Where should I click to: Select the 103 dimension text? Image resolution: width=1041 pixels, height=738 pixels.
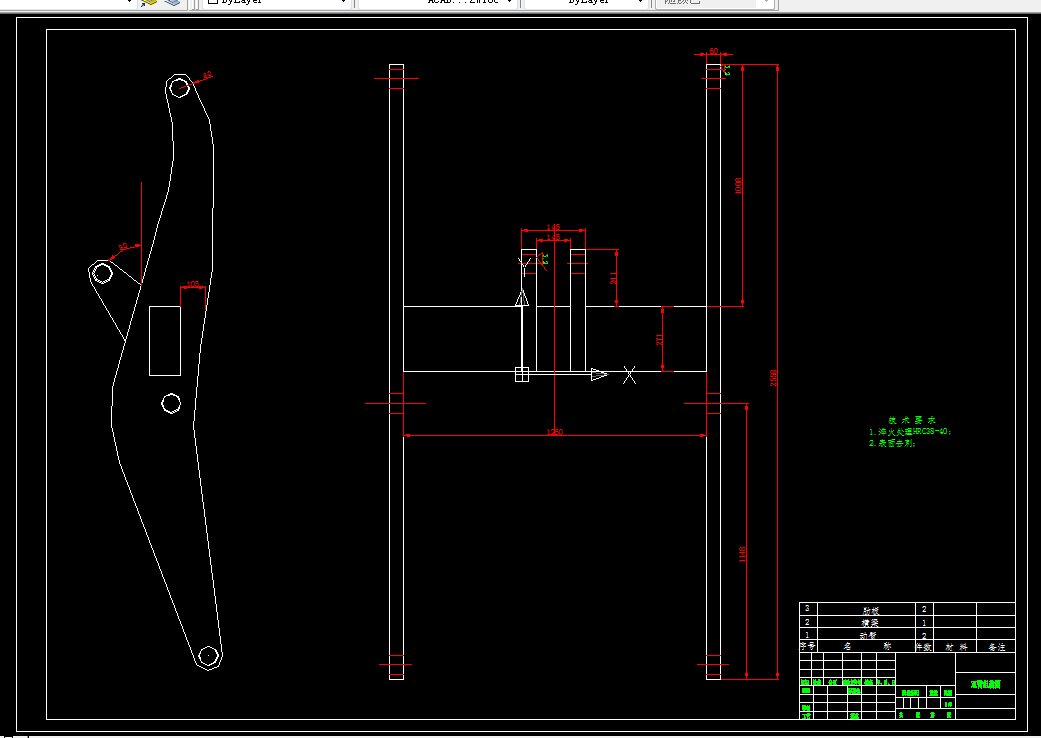point(193,284)
